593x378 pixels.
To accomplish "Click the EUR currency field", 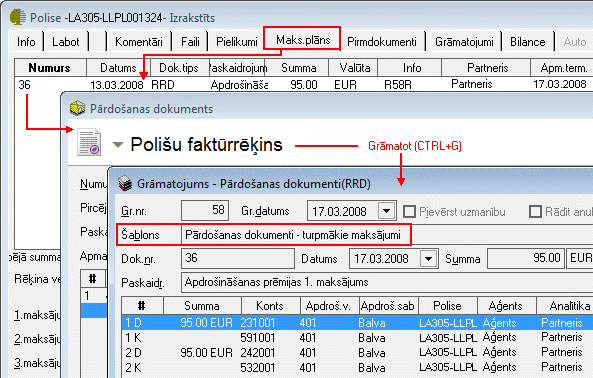I will 580,259.
